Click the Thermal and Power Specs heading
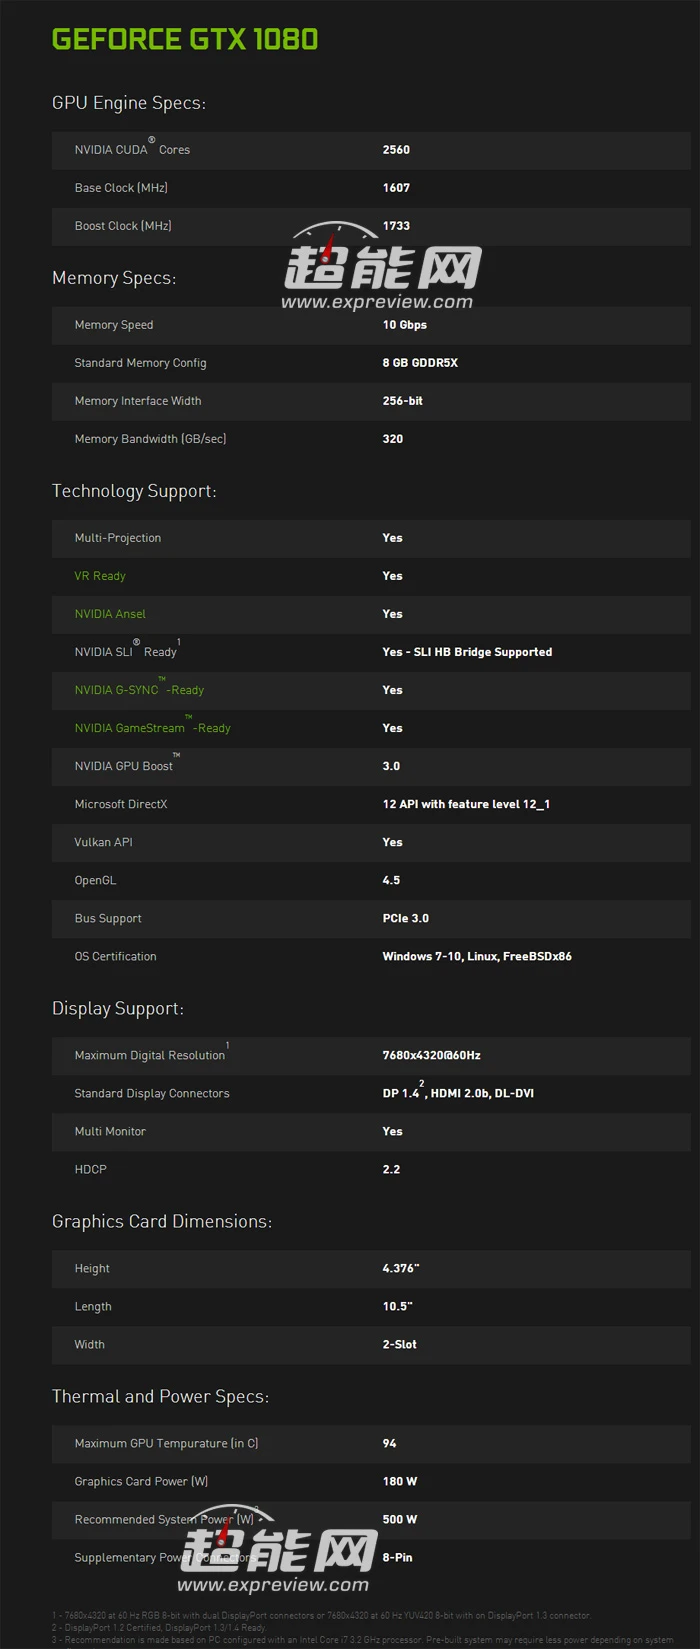Image resolution: width=700 pixels, height=1649 pixels. coord(160,1396)
